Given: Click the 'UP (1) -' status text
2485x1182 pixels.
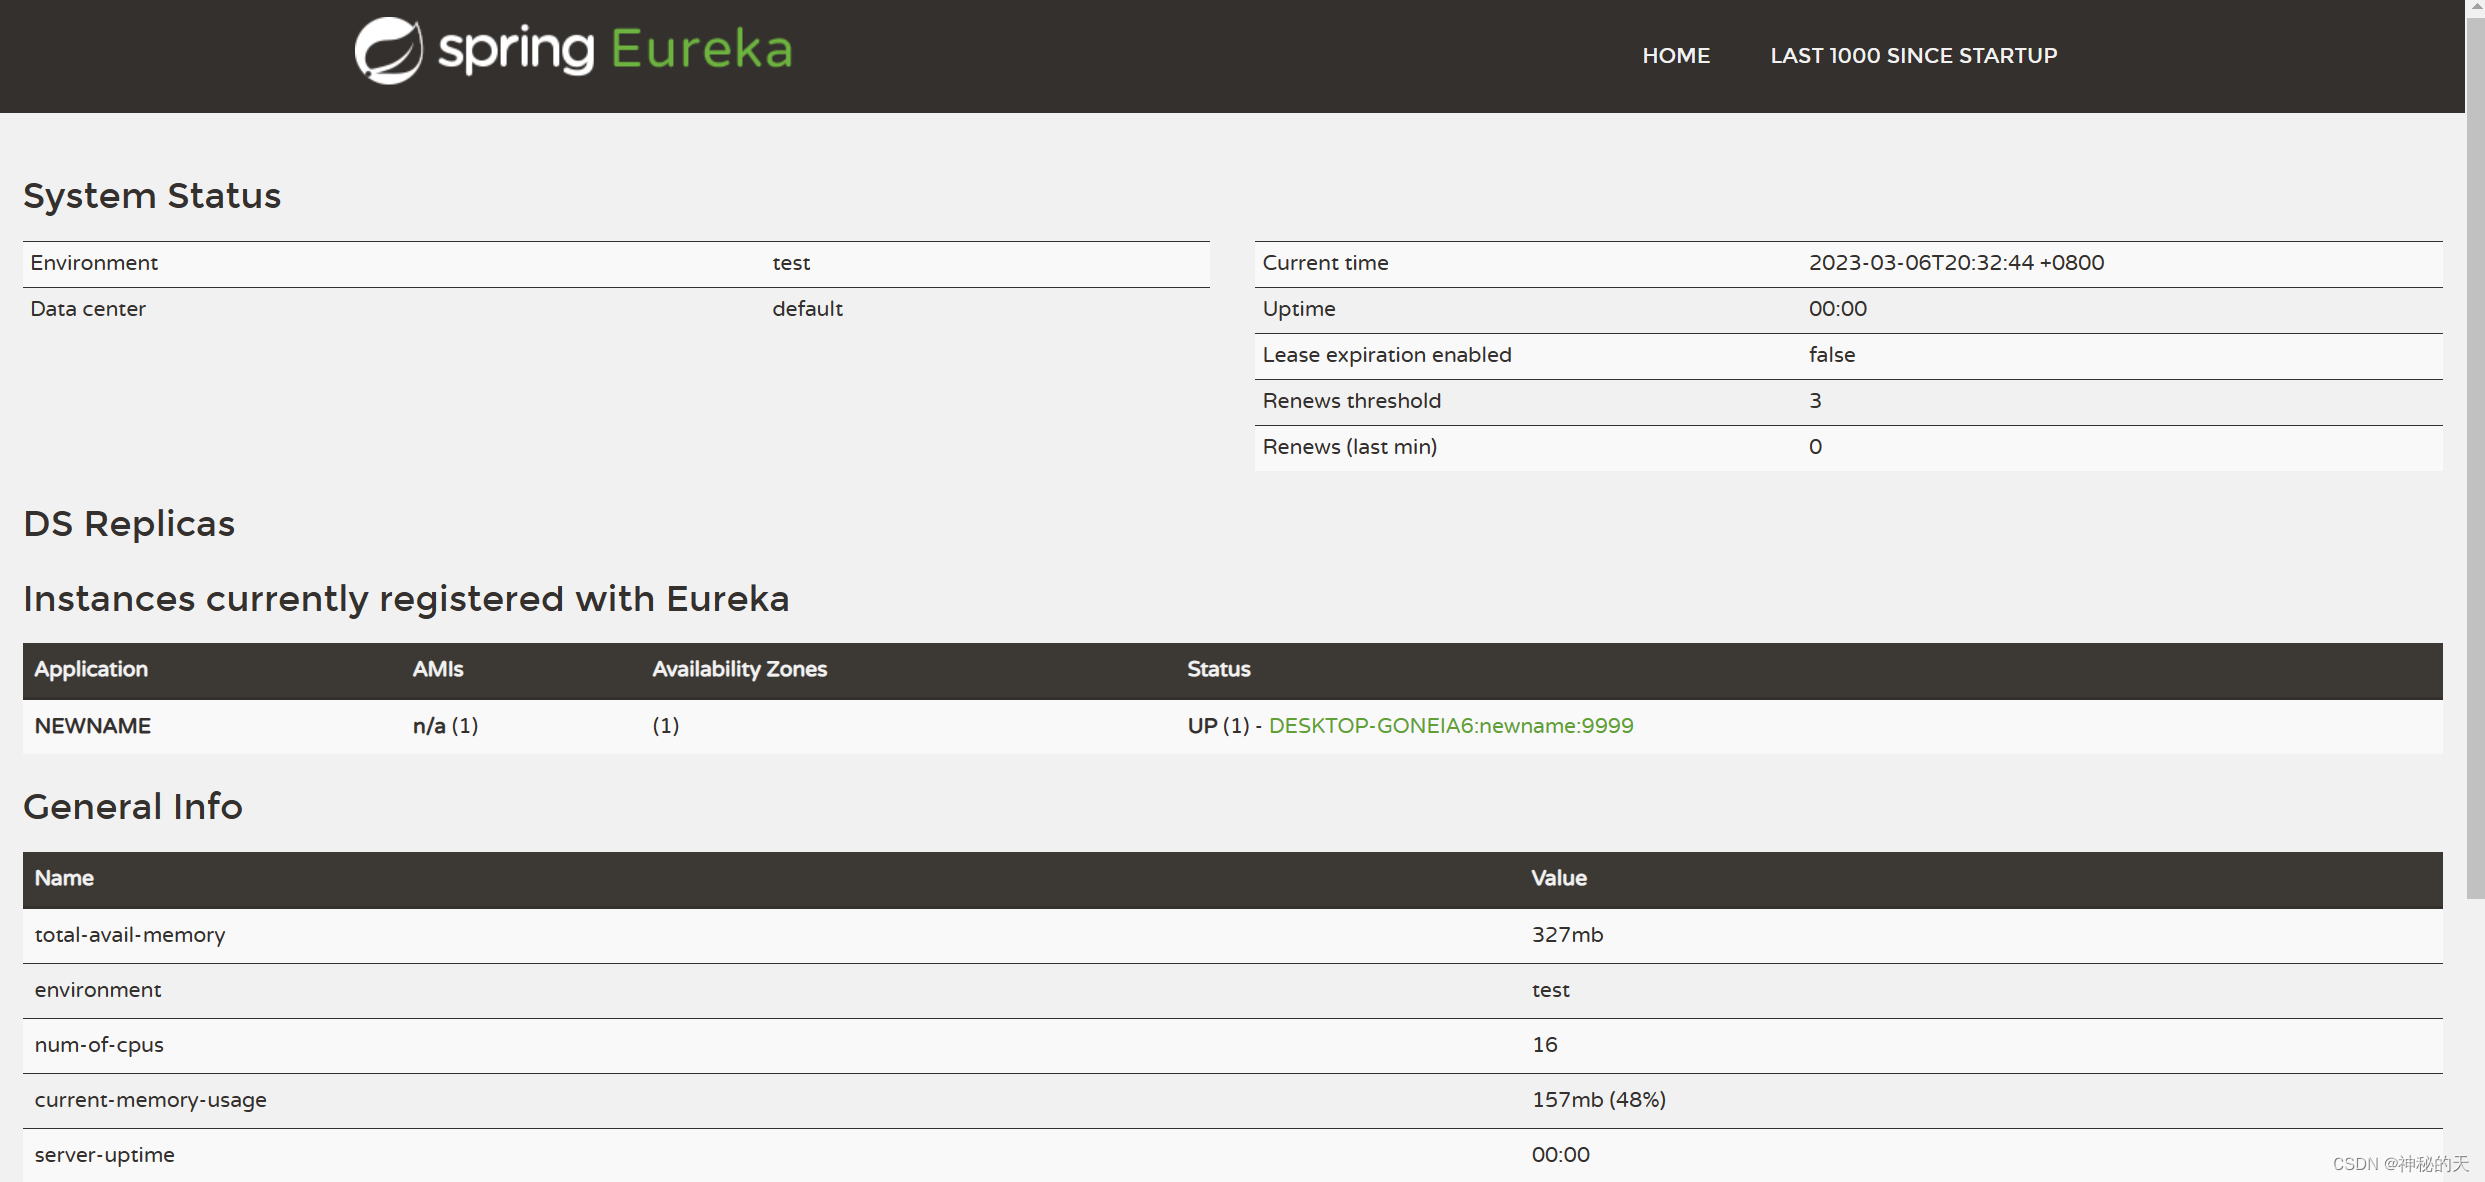Looking at the screenshot, I should 1224,726.
